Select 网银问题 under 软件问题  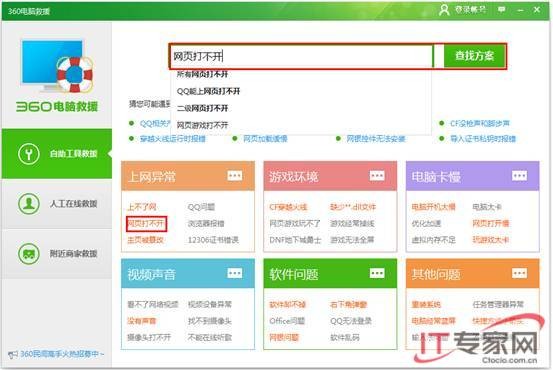click(x=284, y=338)
